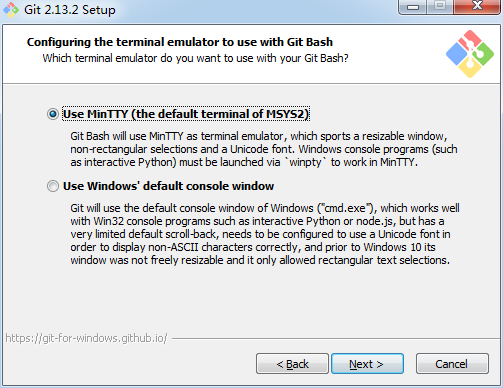Image resolution: width=503 pixels, height=388 pixels.
Task: Click the green diamond of the Git logo
Action: click(x=484, y=53)
